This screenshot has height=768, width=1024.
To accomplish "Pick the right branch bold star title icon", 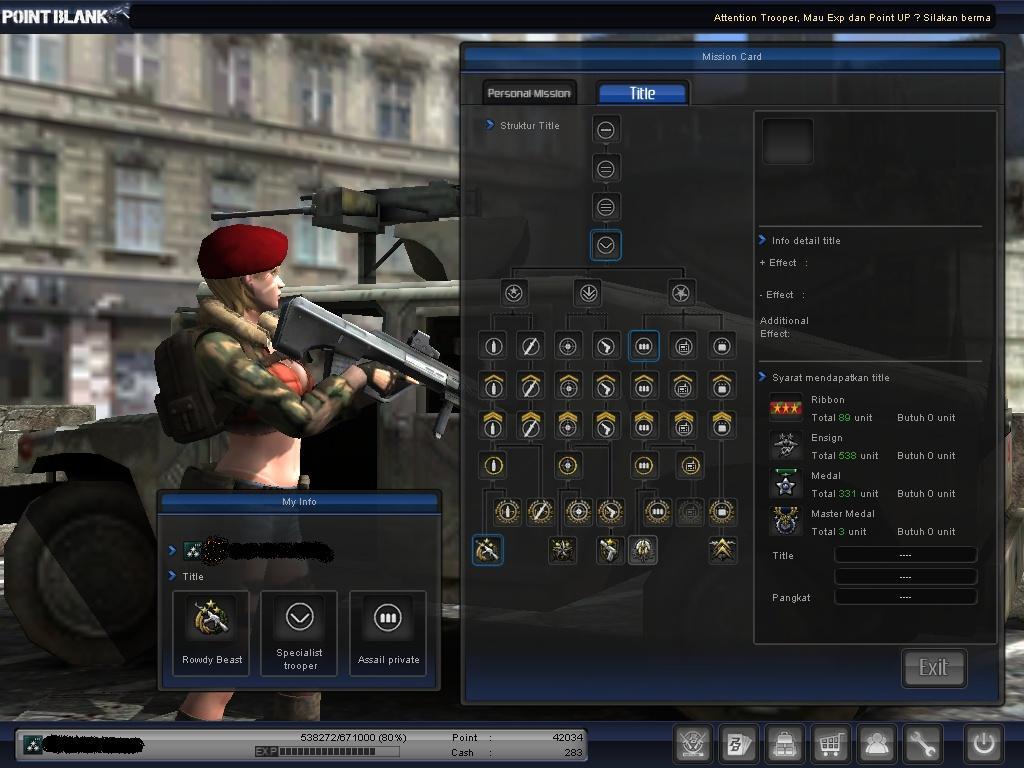I will 681,293.
